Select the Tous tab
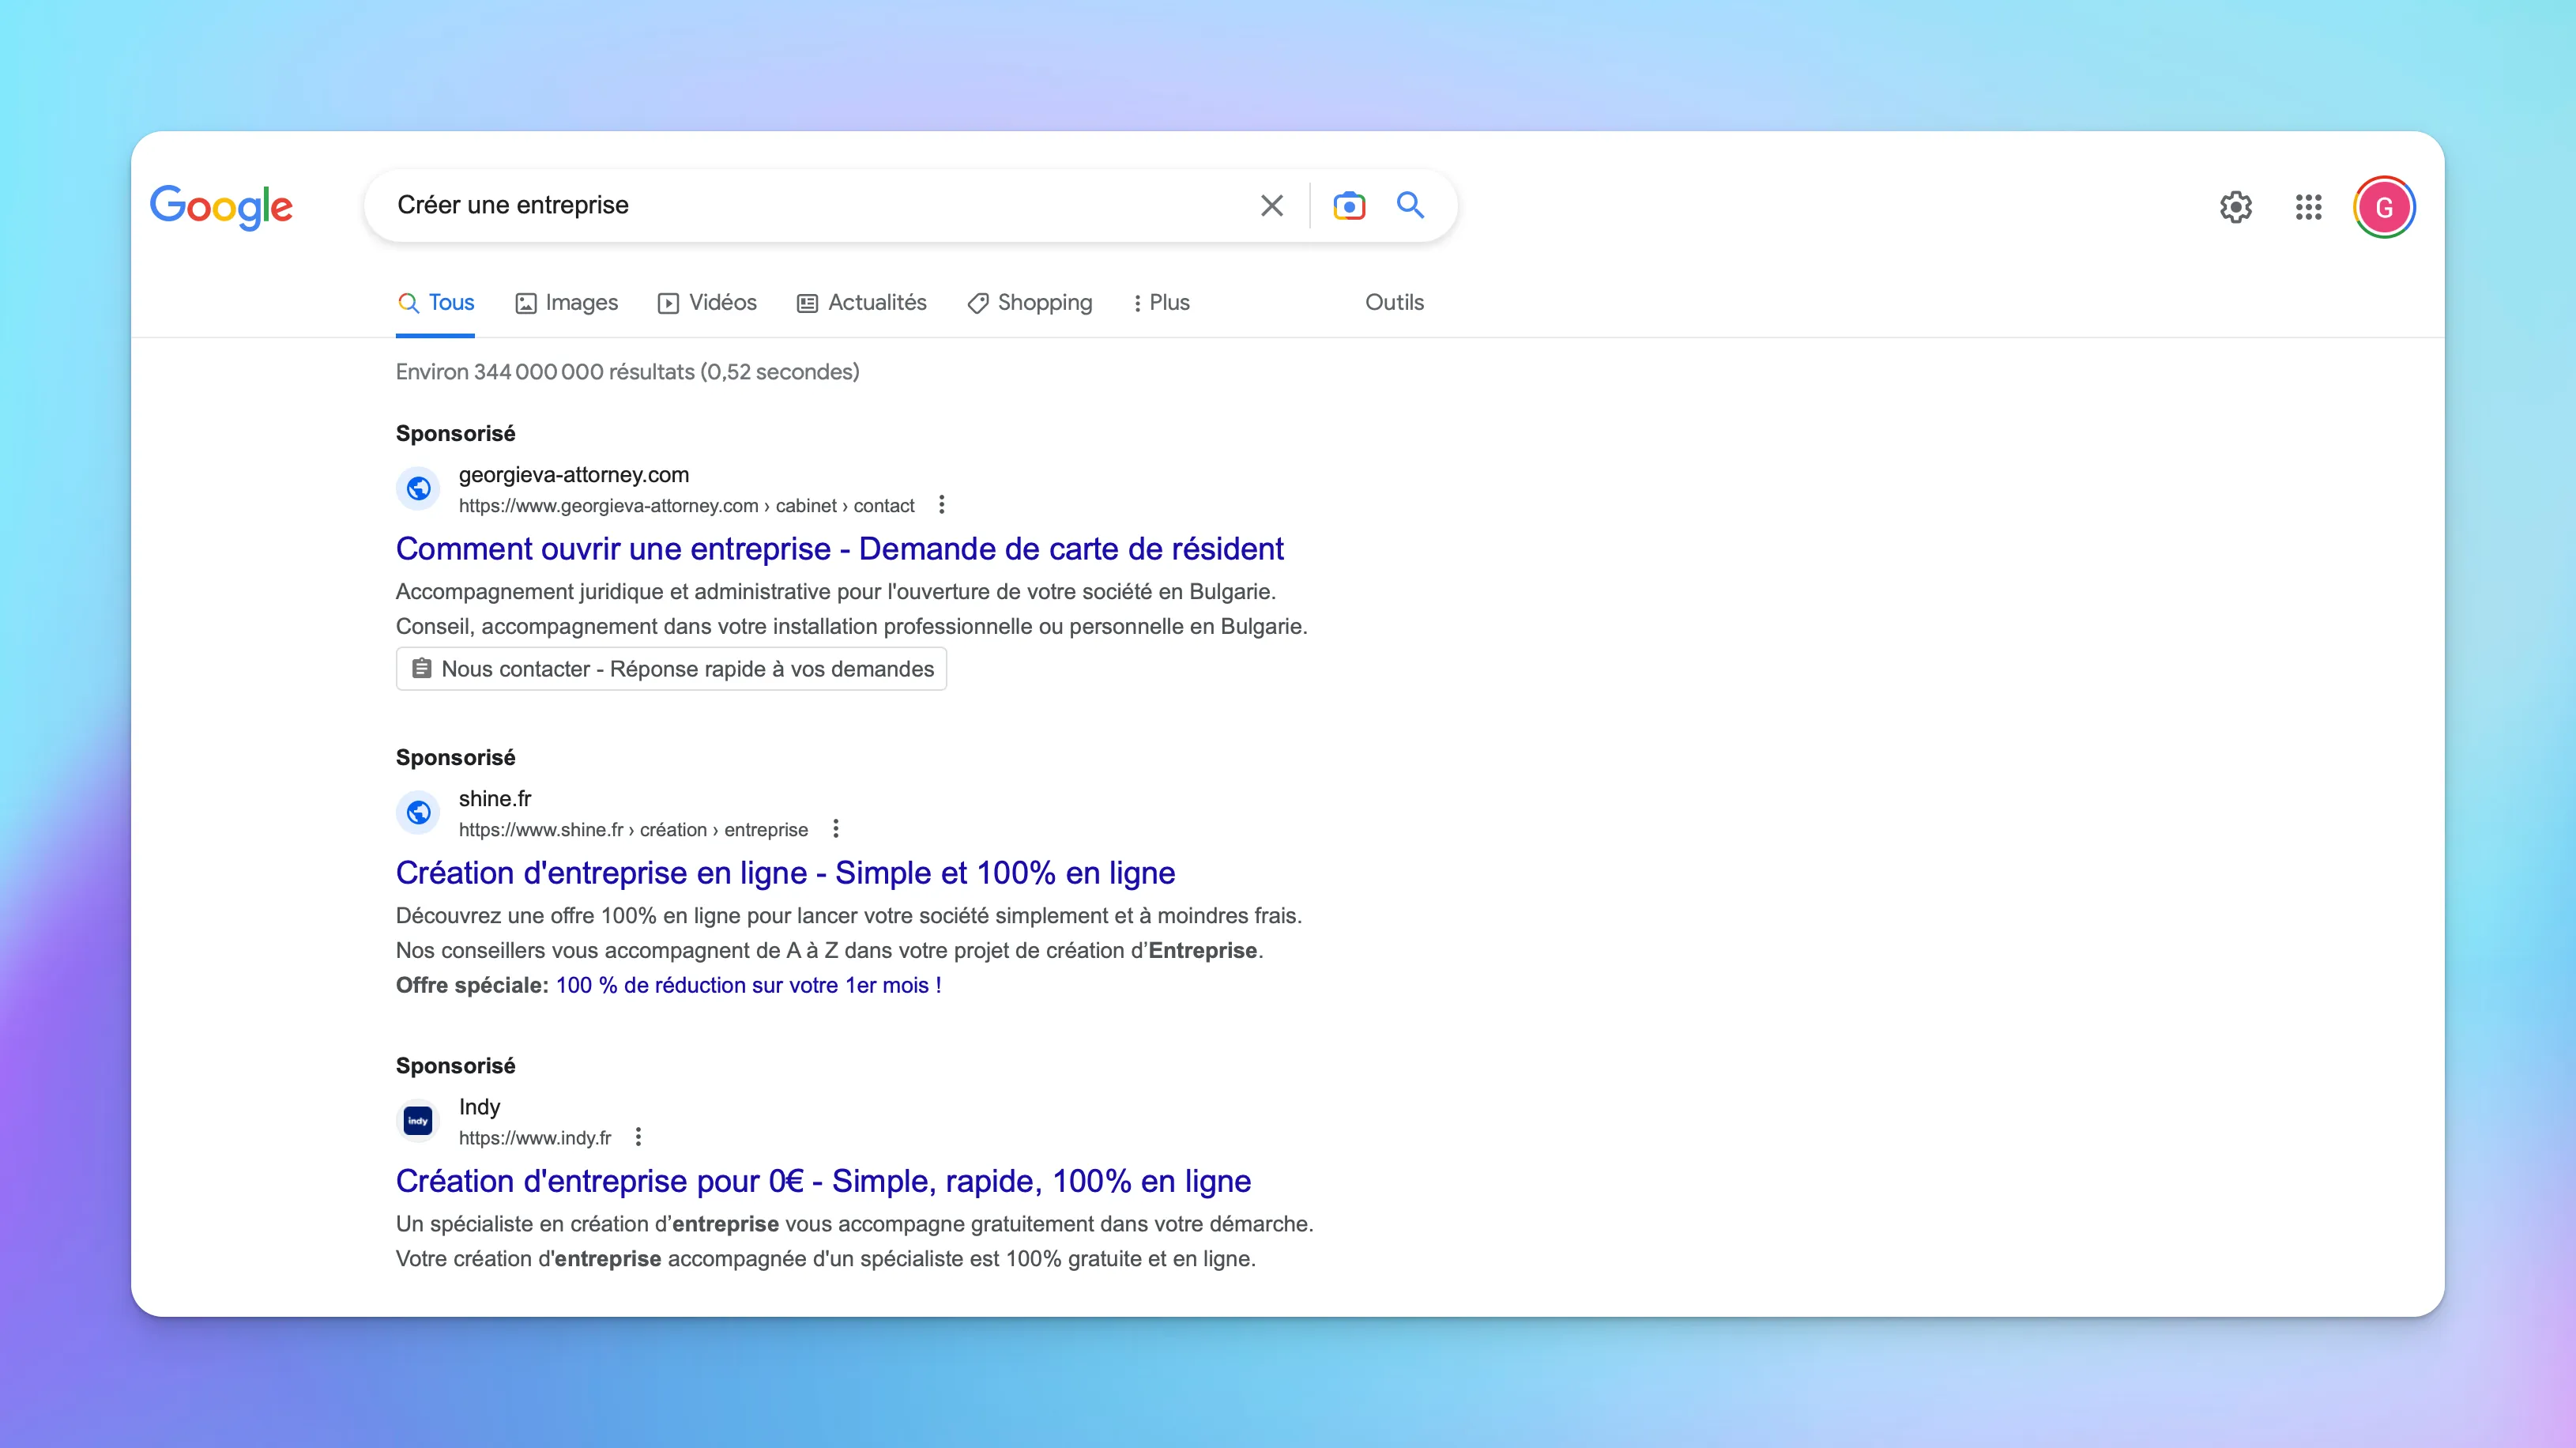This screenshot has width=2576, height=1448. [436, 303]
